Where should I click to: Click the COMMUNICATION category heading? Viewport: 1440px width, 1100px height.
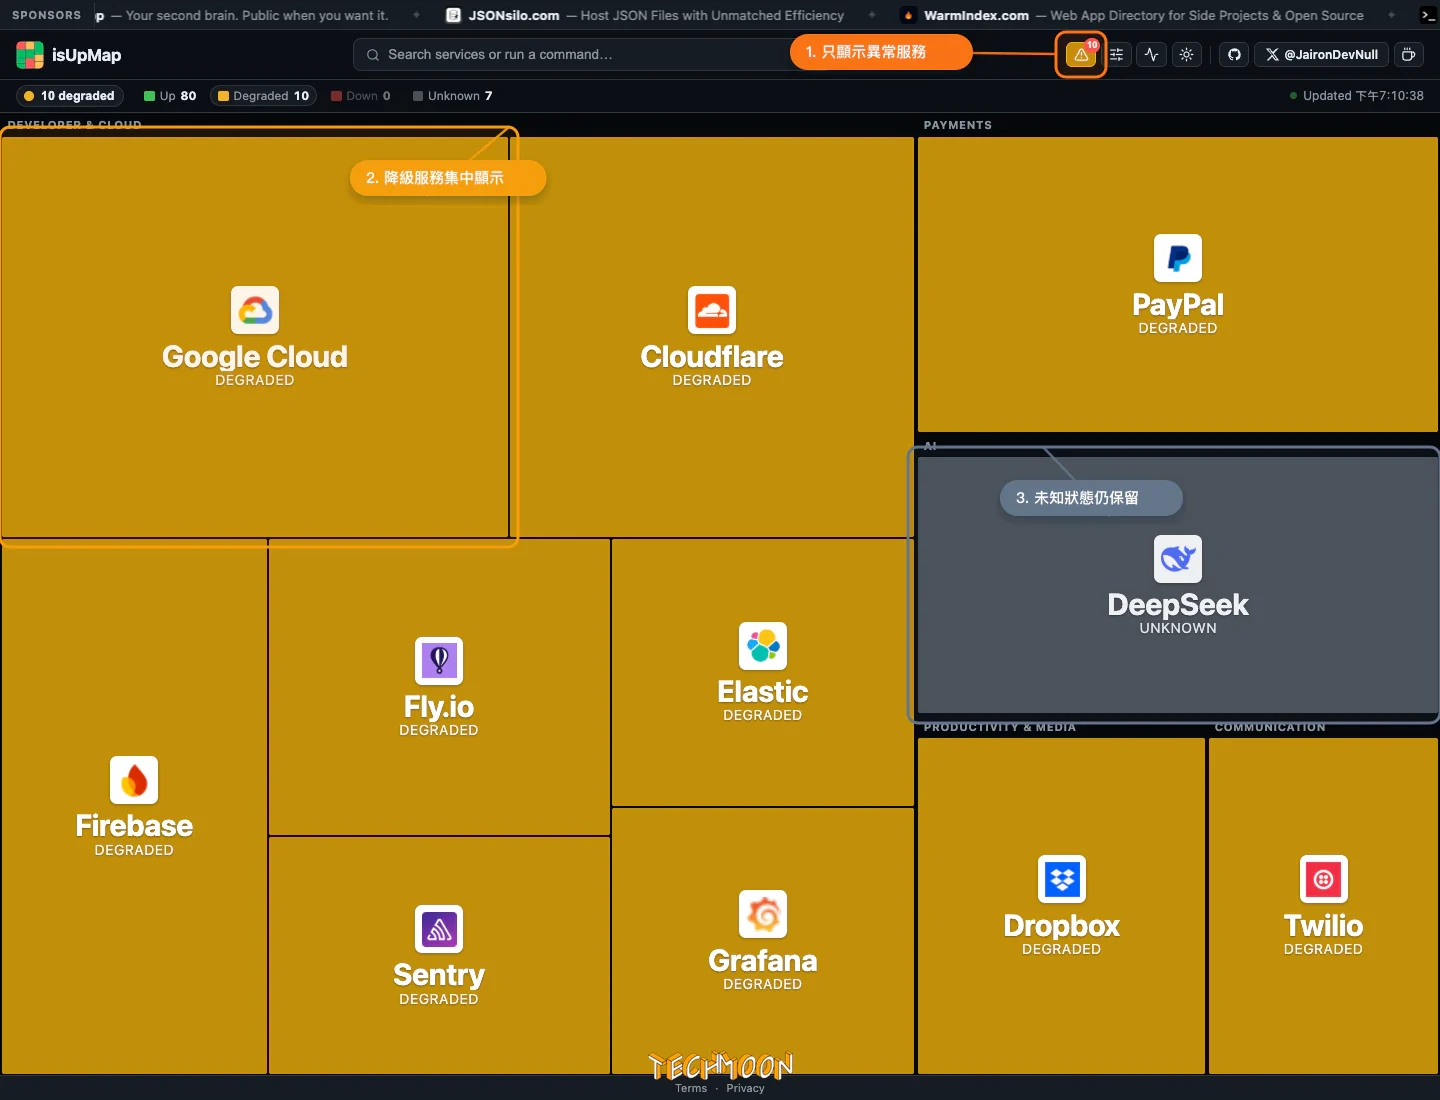point(1270,727)
